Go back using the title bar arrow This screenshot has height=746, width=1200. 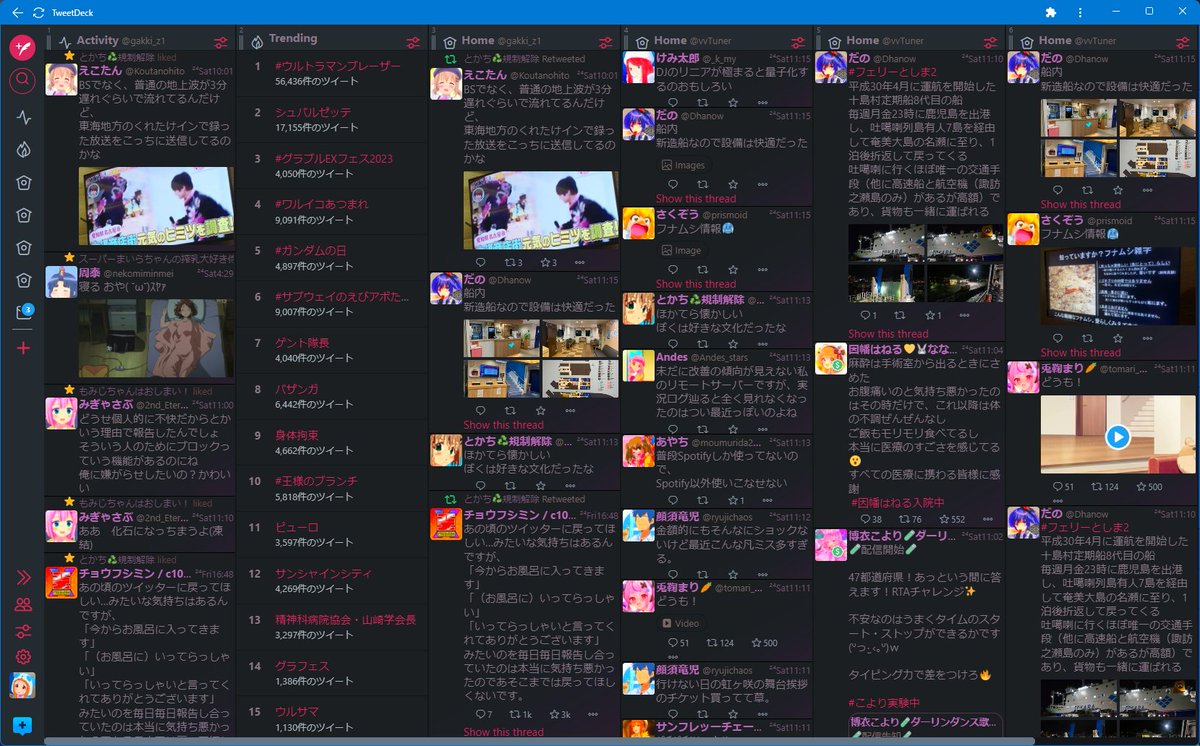[x=15, y=12]
